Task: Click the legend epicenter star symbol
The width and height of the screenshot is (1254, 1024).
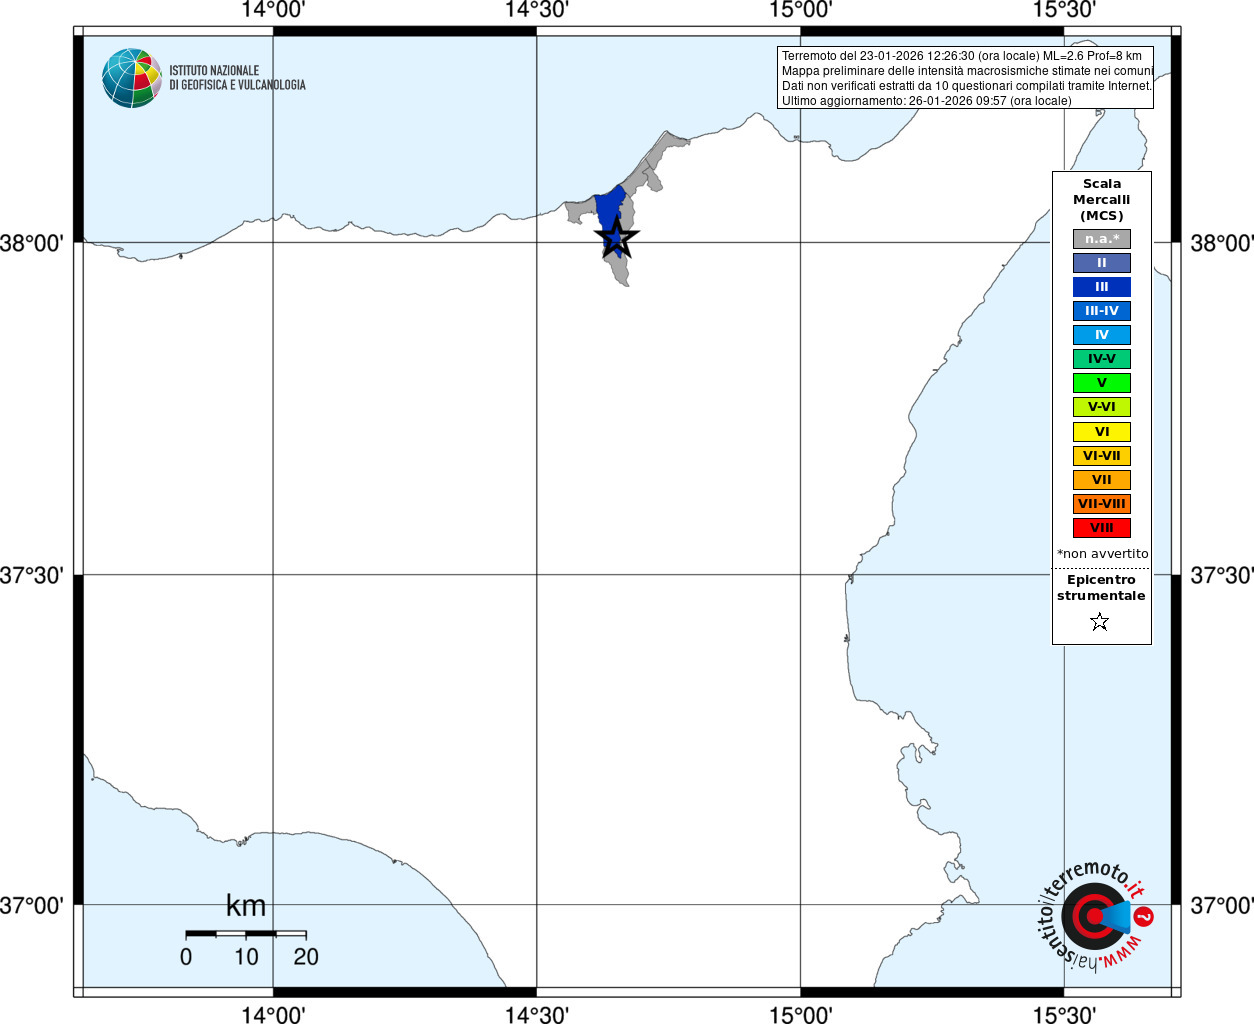Action: pyautogui.click(x=1100, y=622)
